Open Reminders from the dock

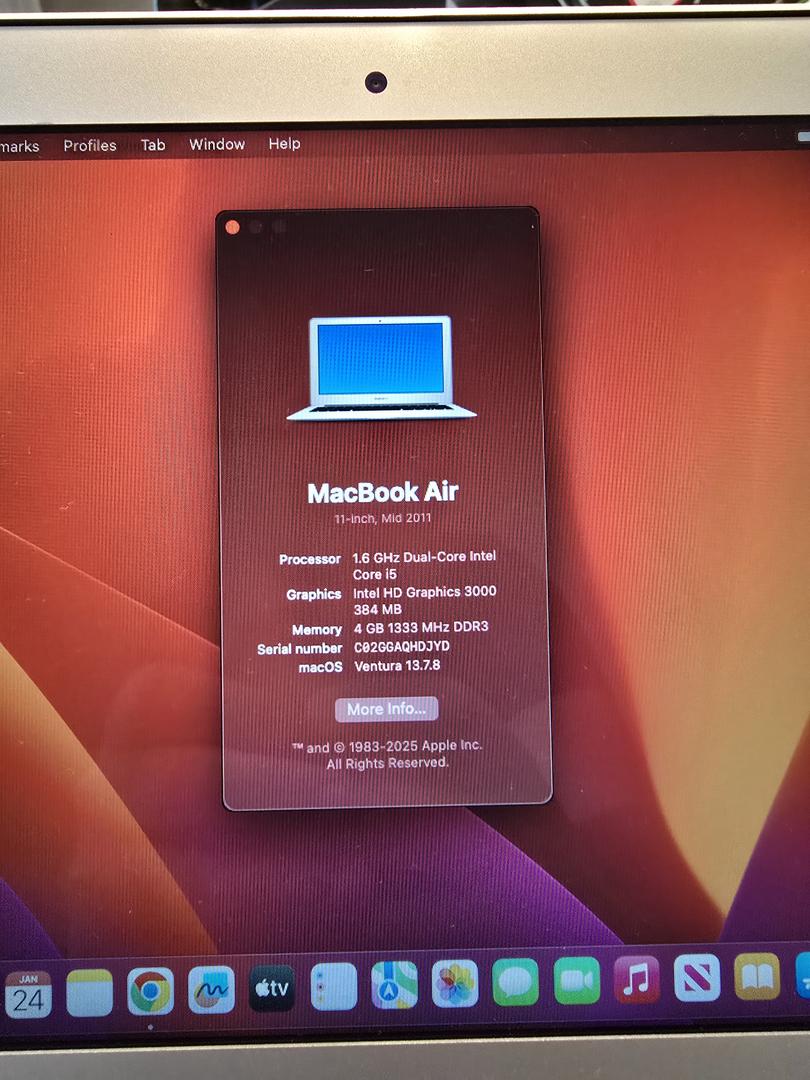333,987
